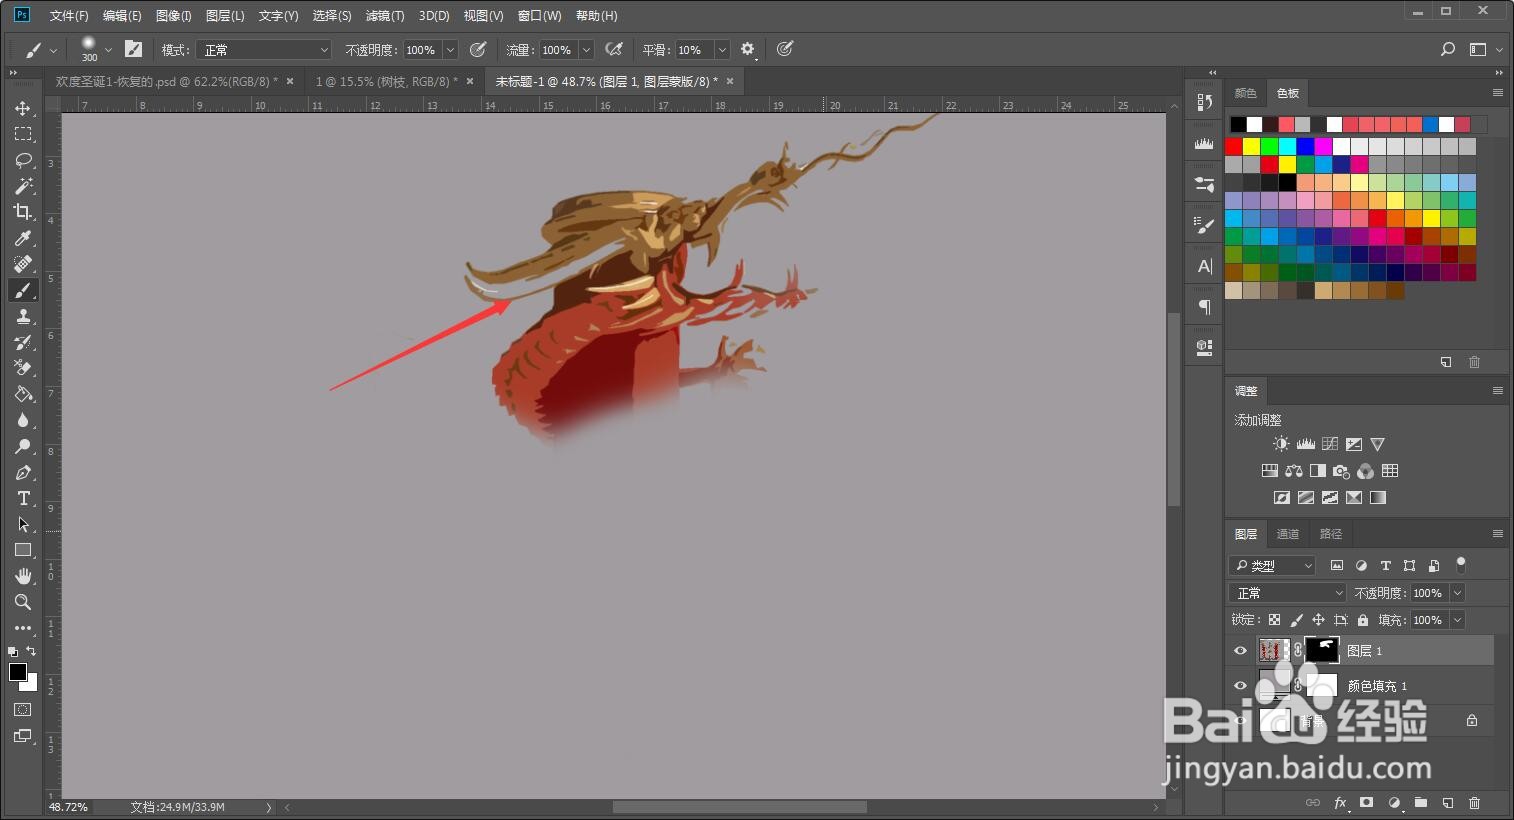
Task: Open the search icon in options bar
Action: (x=1447, y=49)
